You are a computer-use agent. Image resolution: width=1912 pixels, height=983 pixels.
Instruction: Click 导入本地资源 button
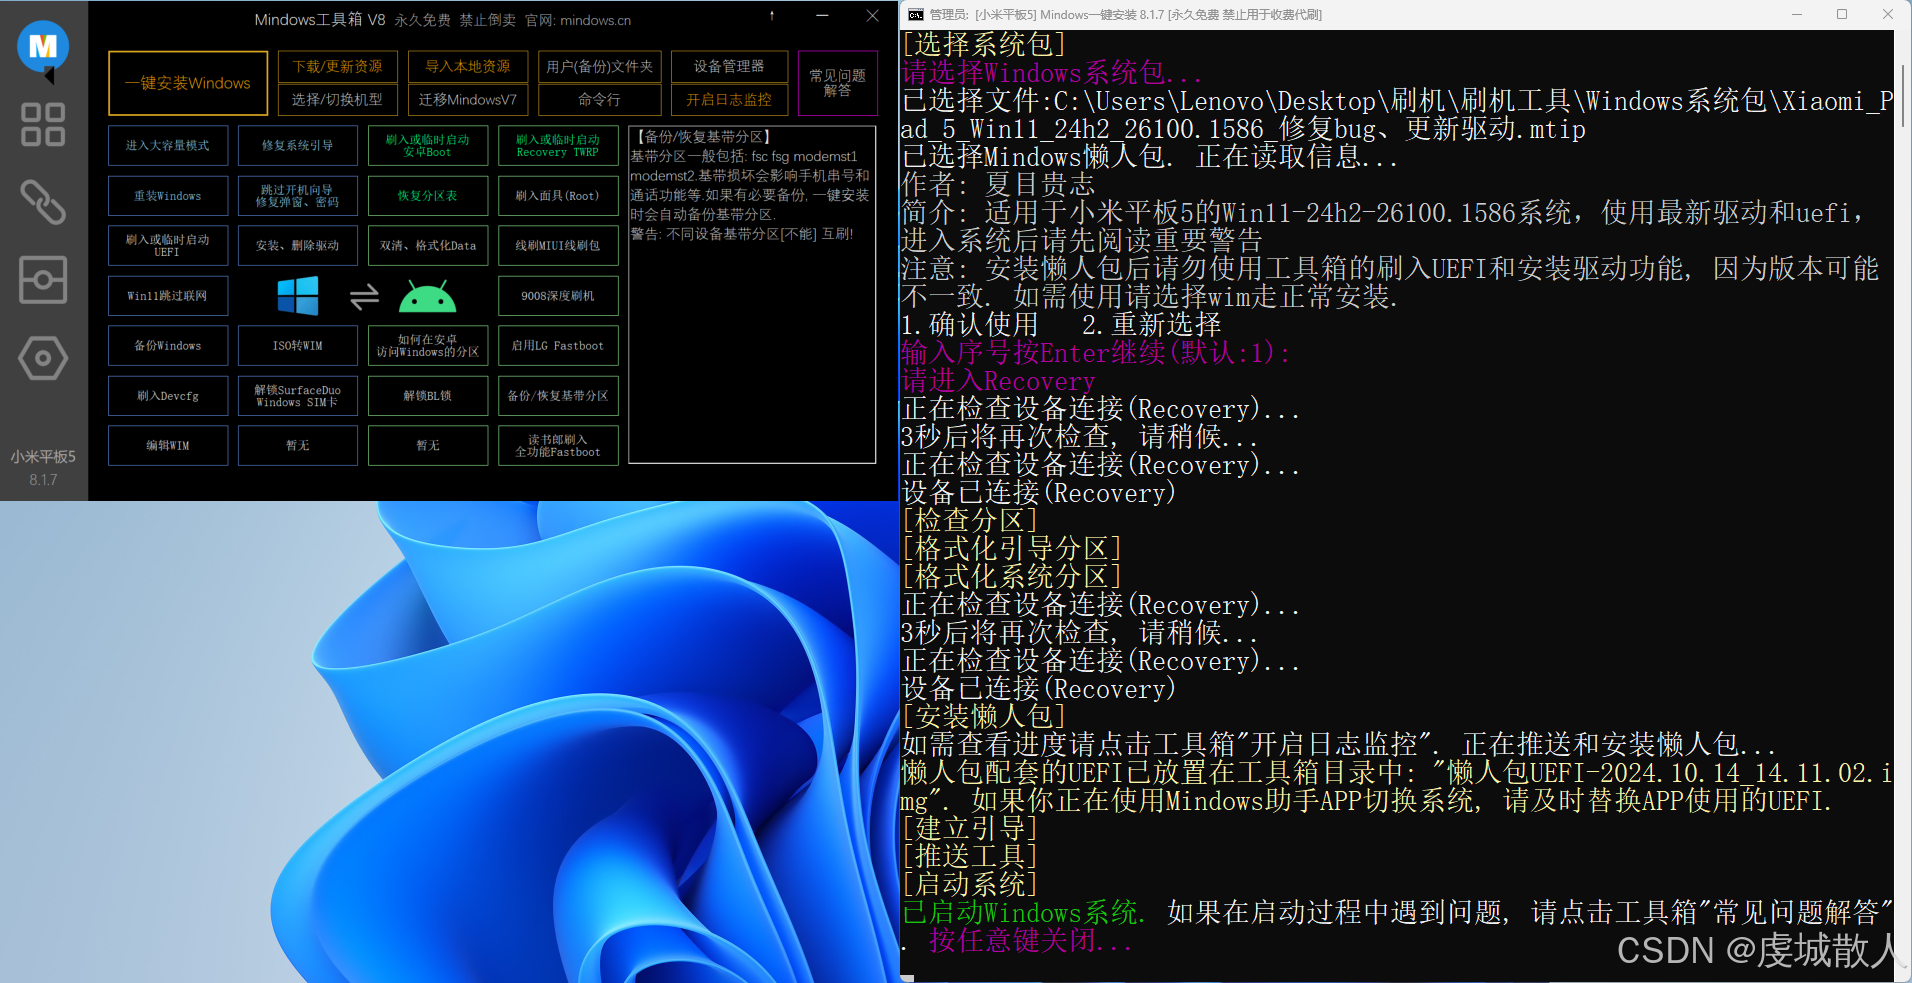tap(468, 67)
